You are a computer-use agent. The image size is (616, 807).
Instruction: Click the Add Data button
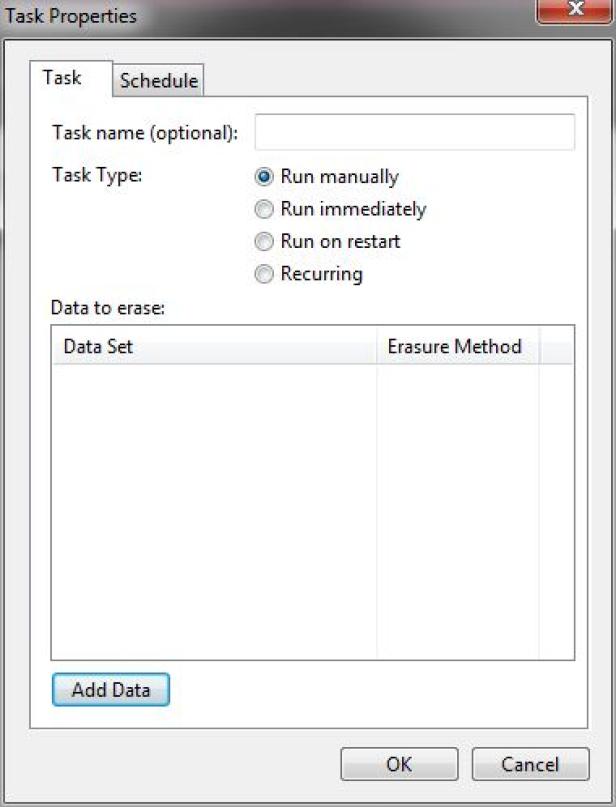(x=111, y=690)
